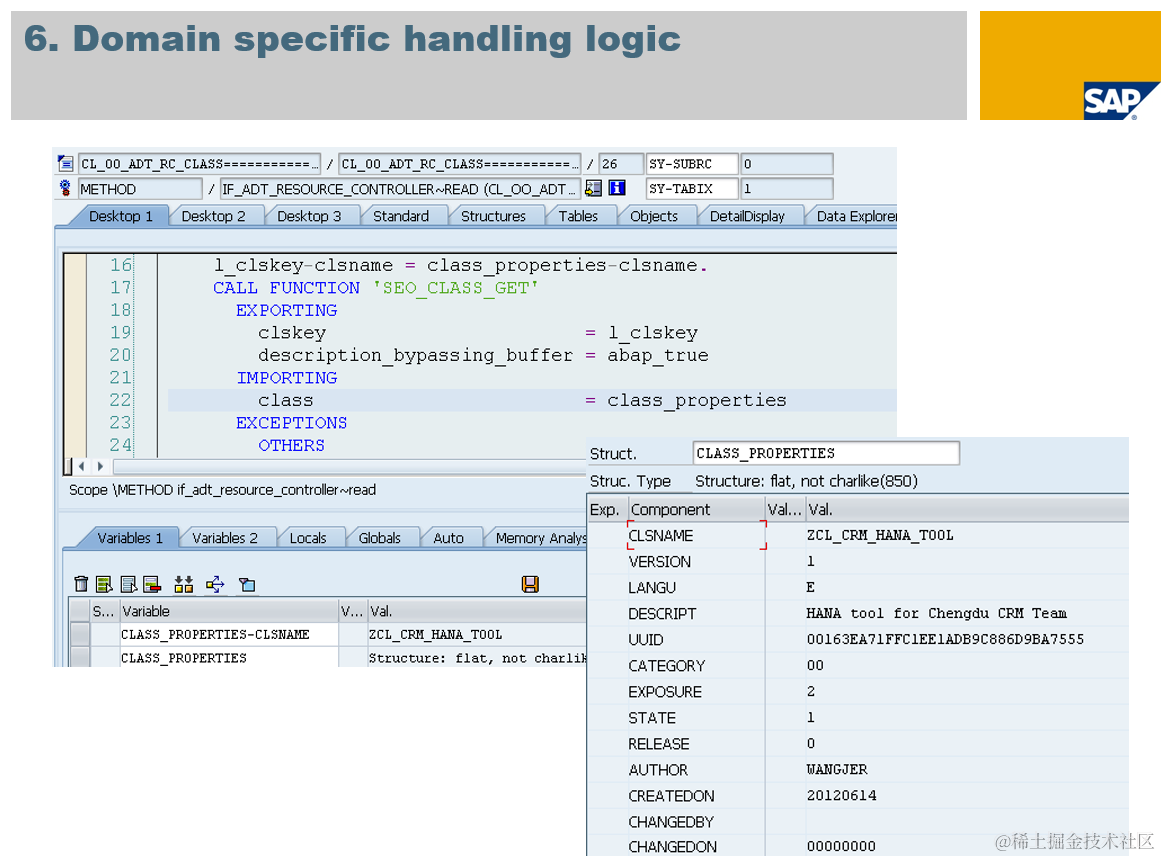Open the Desktop 3 tab
The height and width of the screenshot is (858, 1161).
point(309,216)
